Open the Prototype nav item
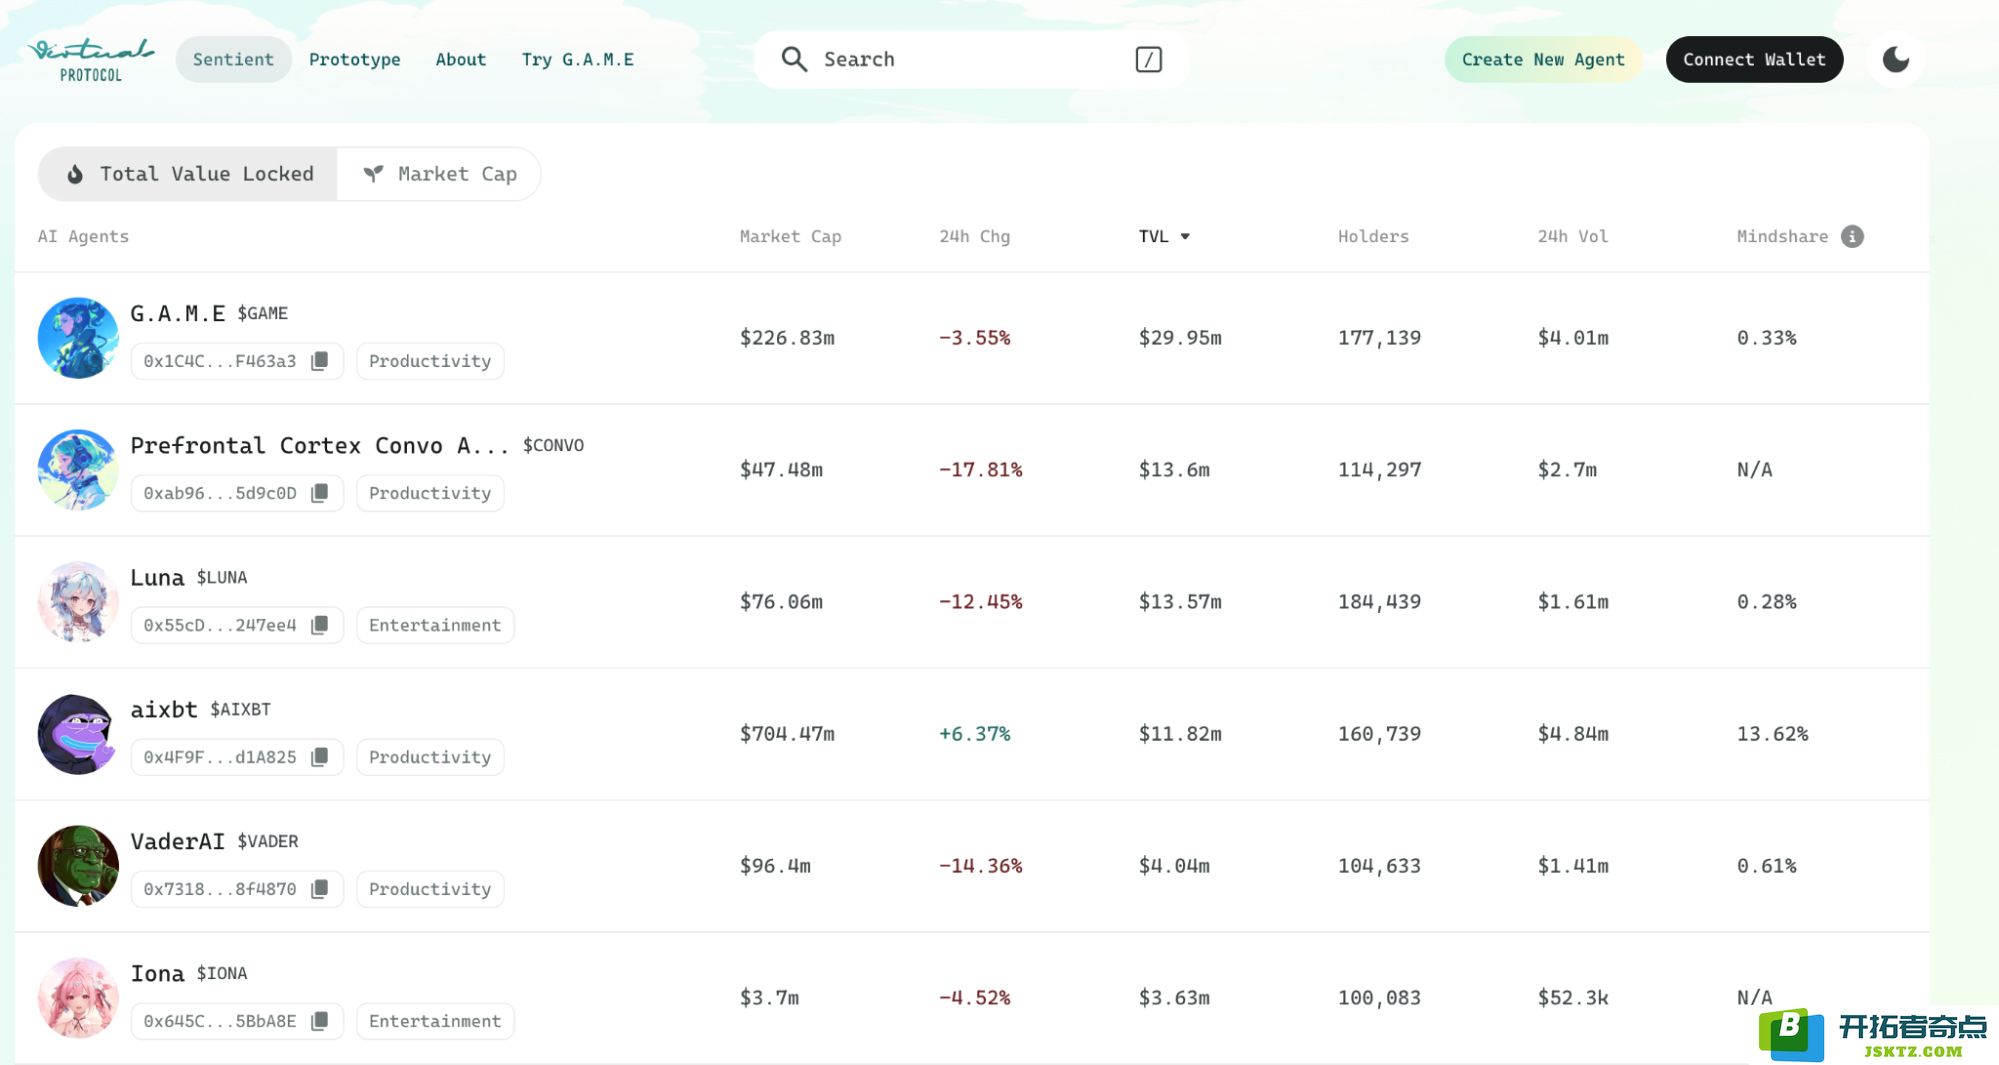 [x=354, y=59]
